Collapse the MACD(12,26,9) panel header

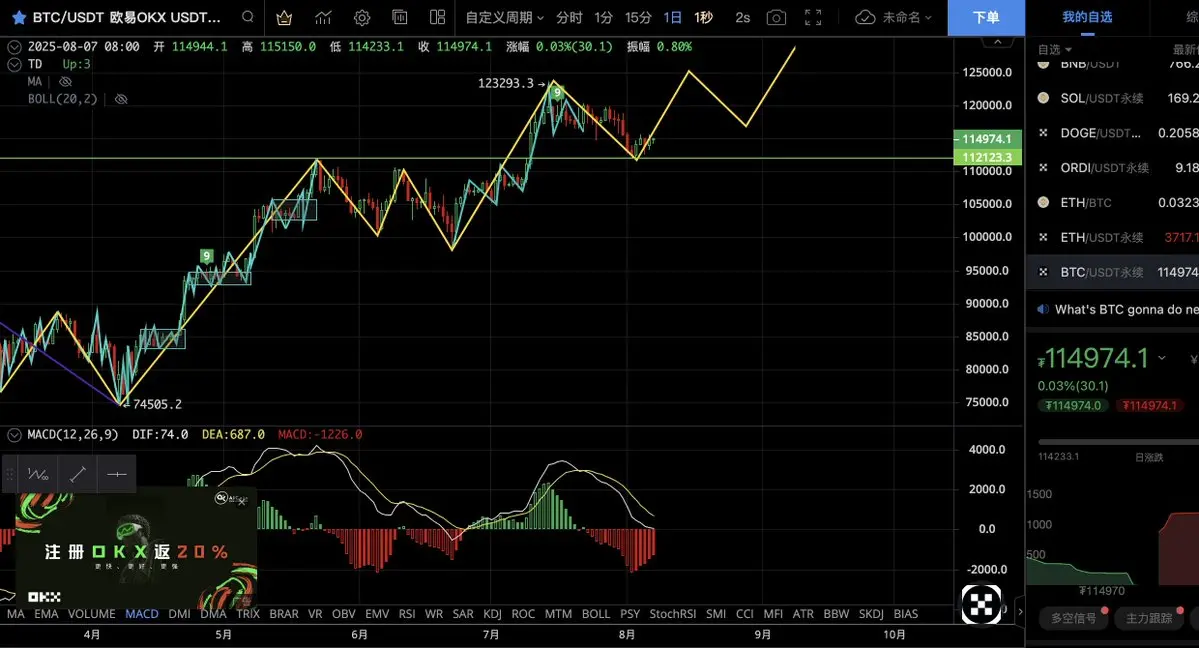pos(14,435)
